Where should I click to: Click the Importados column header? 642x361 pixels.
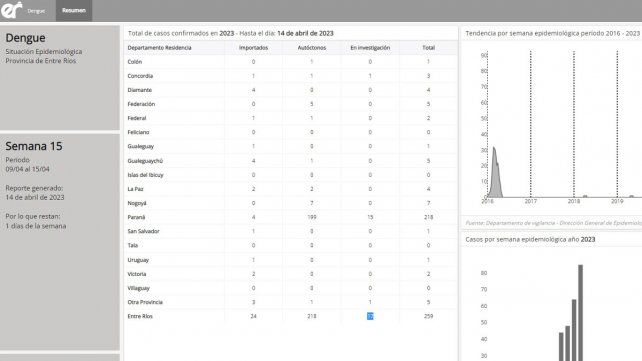click(x=253, y=48)
